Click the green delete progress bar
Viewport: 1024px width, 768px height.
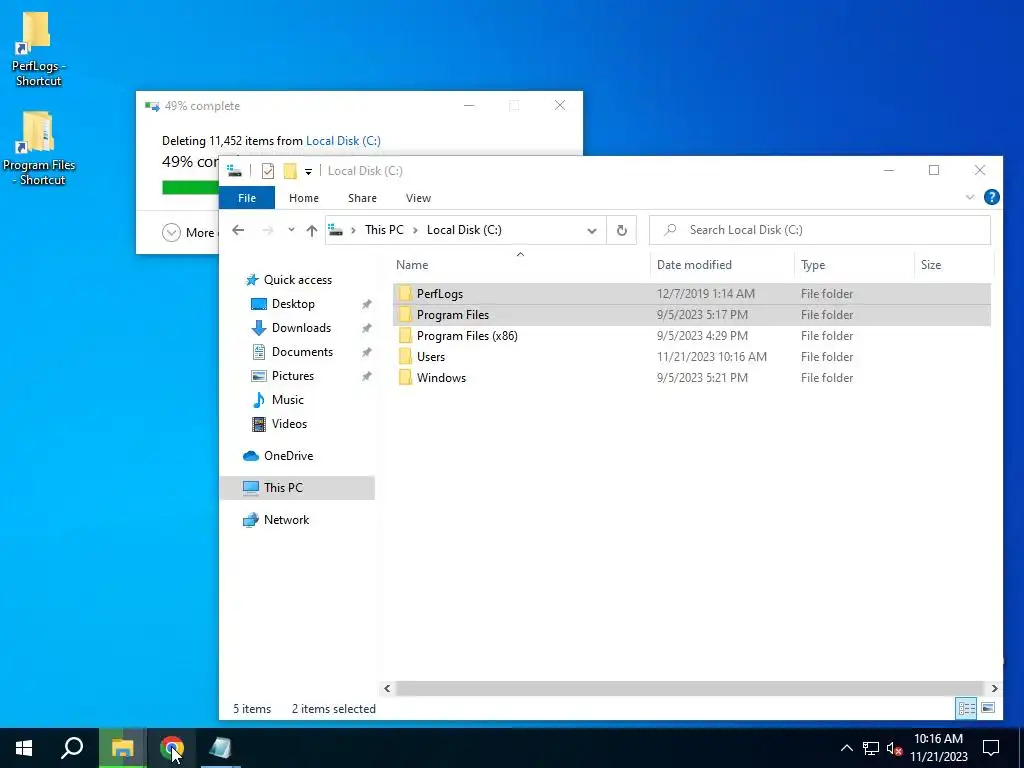tap(190, 187)
